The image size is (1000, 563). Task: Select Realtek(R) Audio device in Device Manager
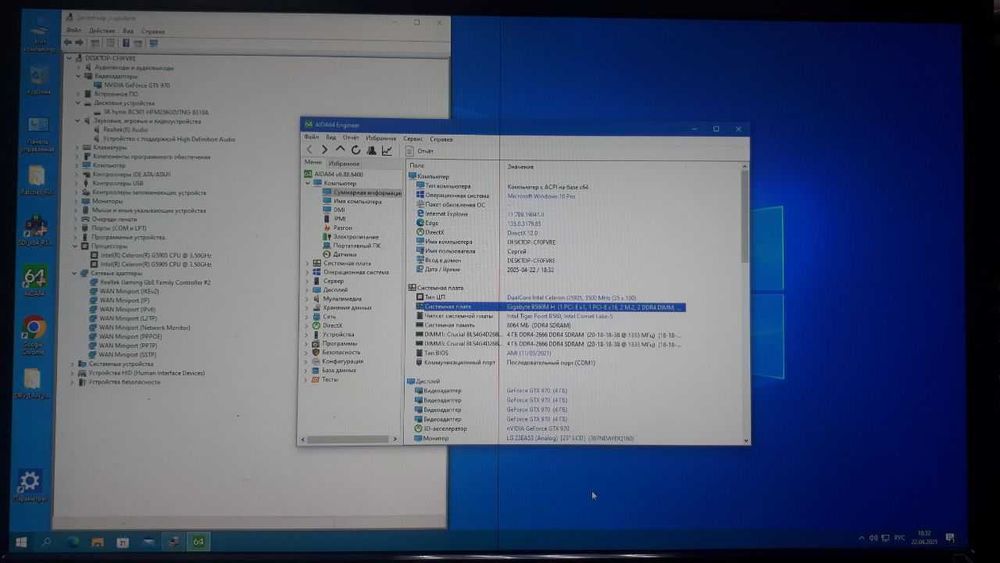(x=125, y=129)
